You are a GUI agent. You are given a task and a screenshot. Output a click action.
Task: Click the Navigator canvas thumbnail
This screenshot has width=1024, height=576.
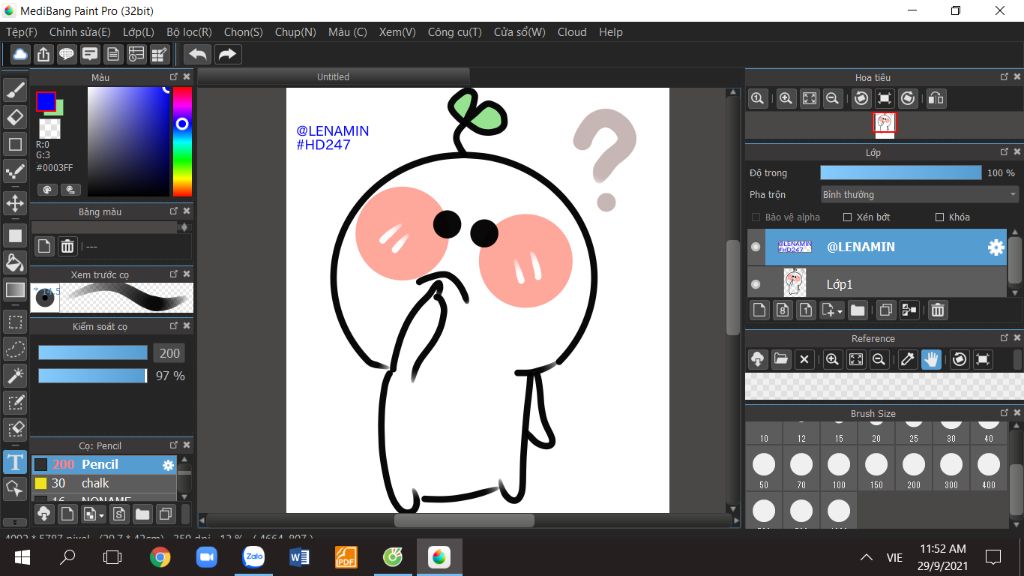885,123
